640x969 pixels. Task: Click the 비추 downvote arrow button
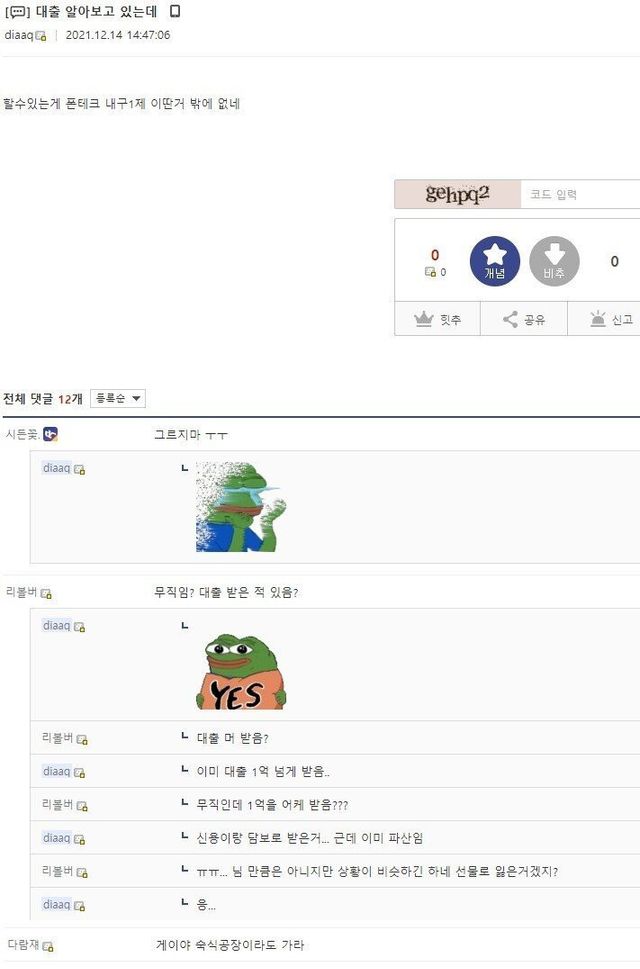pos(554,261)
